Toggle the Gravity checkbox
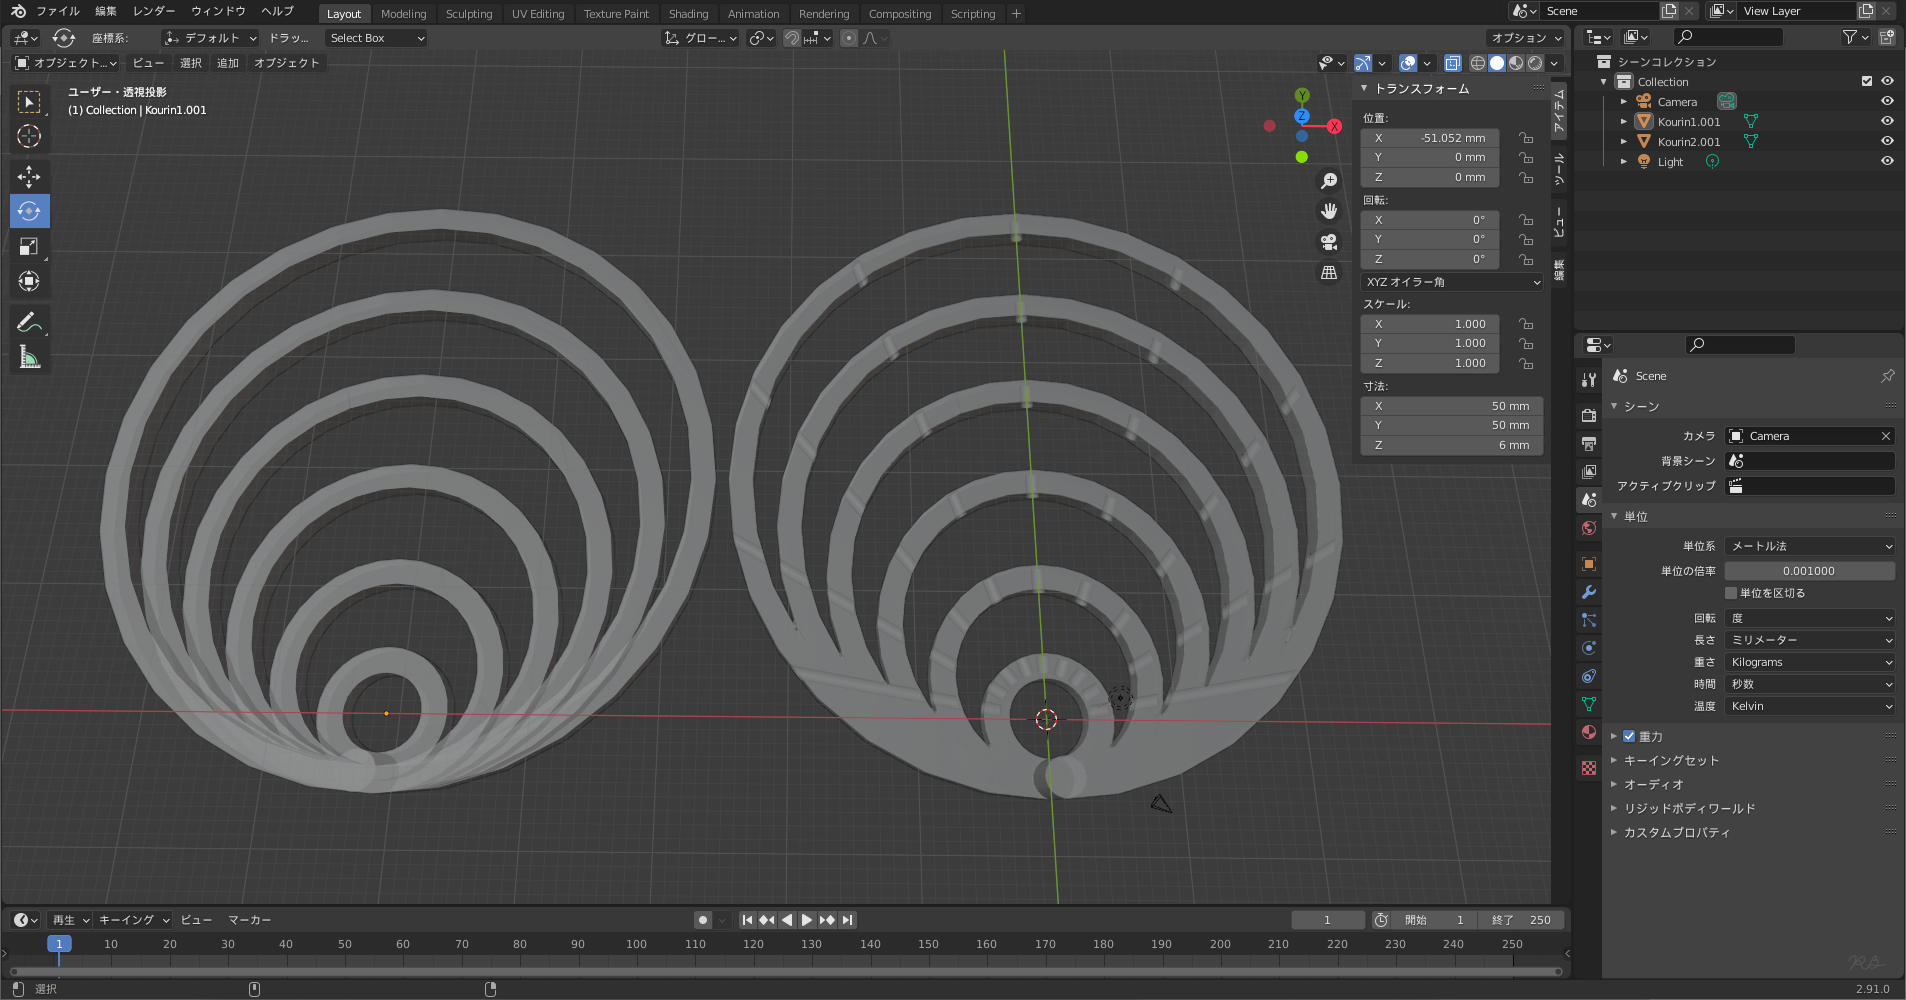The height and width of the screenshot is (1000, 1906). pyautogui.click(x=1629, y=736)
